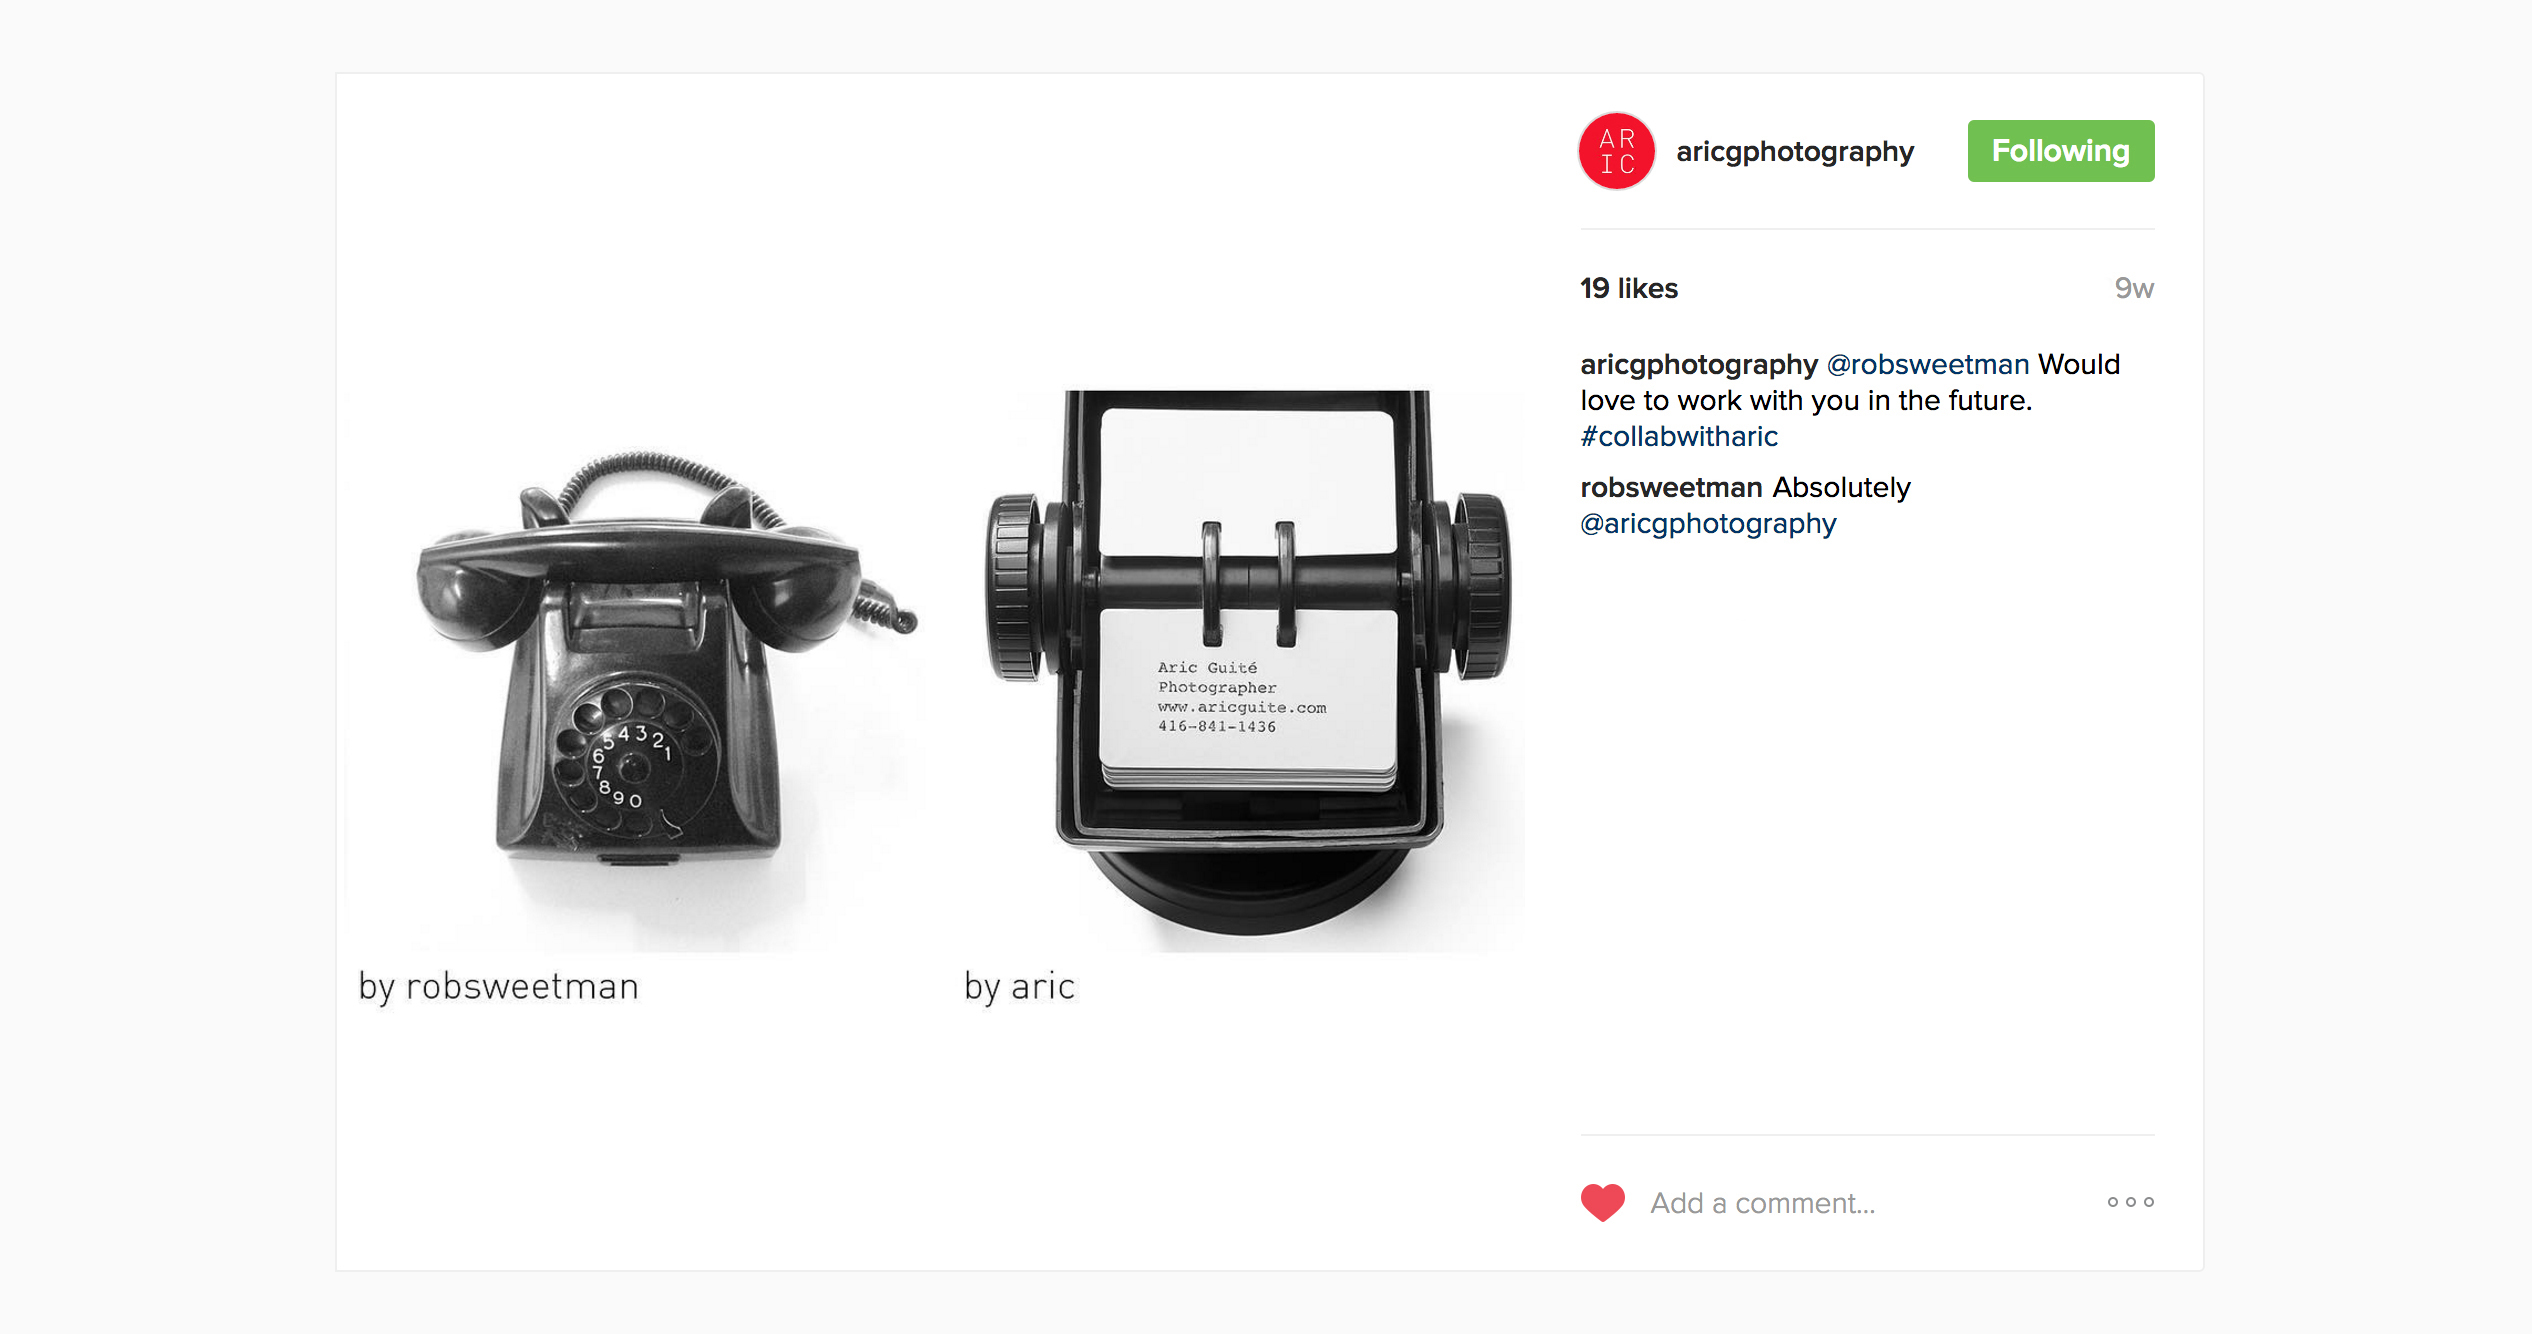Open the @aricgphotography mention in comment

[1708, 523]
